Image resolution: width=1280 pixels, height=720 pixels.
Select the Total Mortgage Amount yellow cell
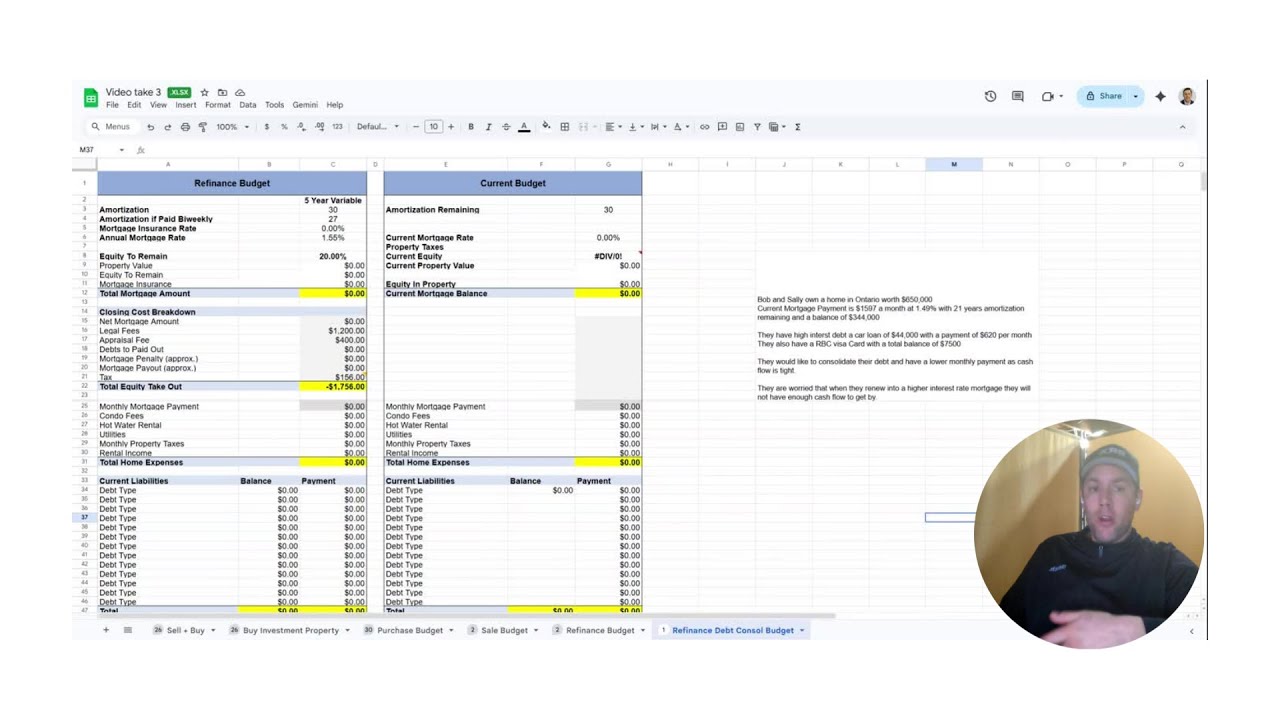333,293
